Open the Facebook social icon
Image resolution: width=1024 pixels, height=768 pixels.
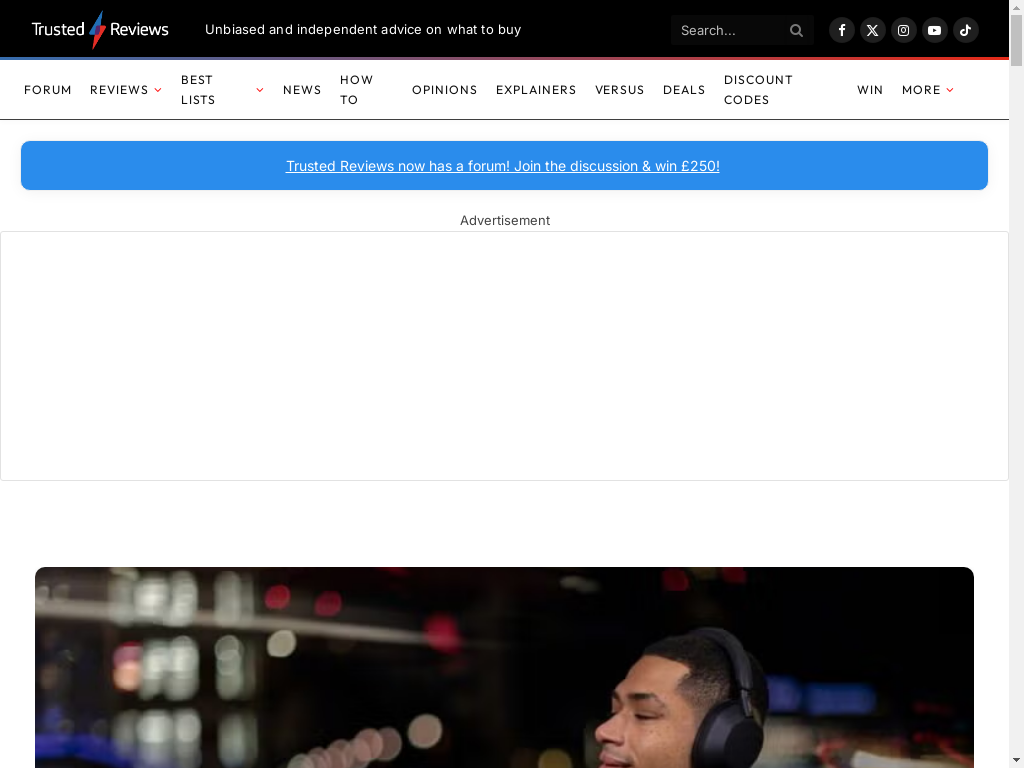(842, 30)
